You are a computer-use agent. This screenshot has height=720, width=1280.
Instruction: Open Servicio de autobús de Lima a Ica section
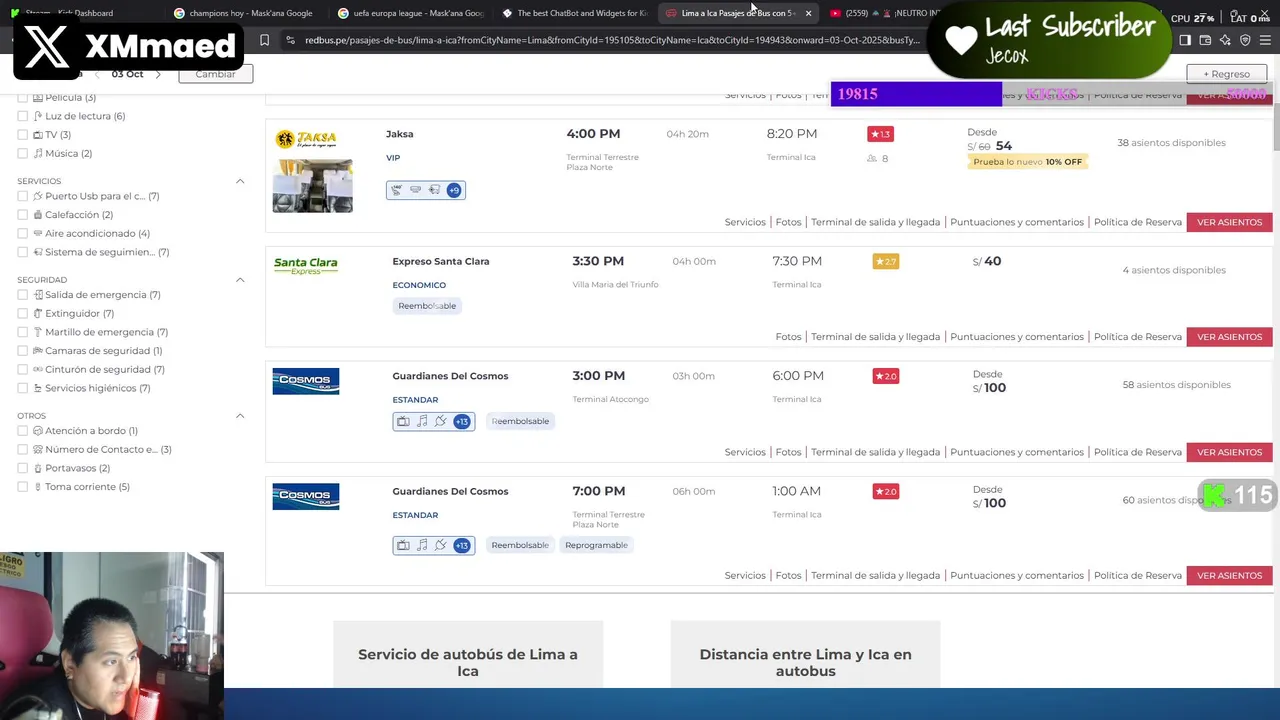(468, 662)
